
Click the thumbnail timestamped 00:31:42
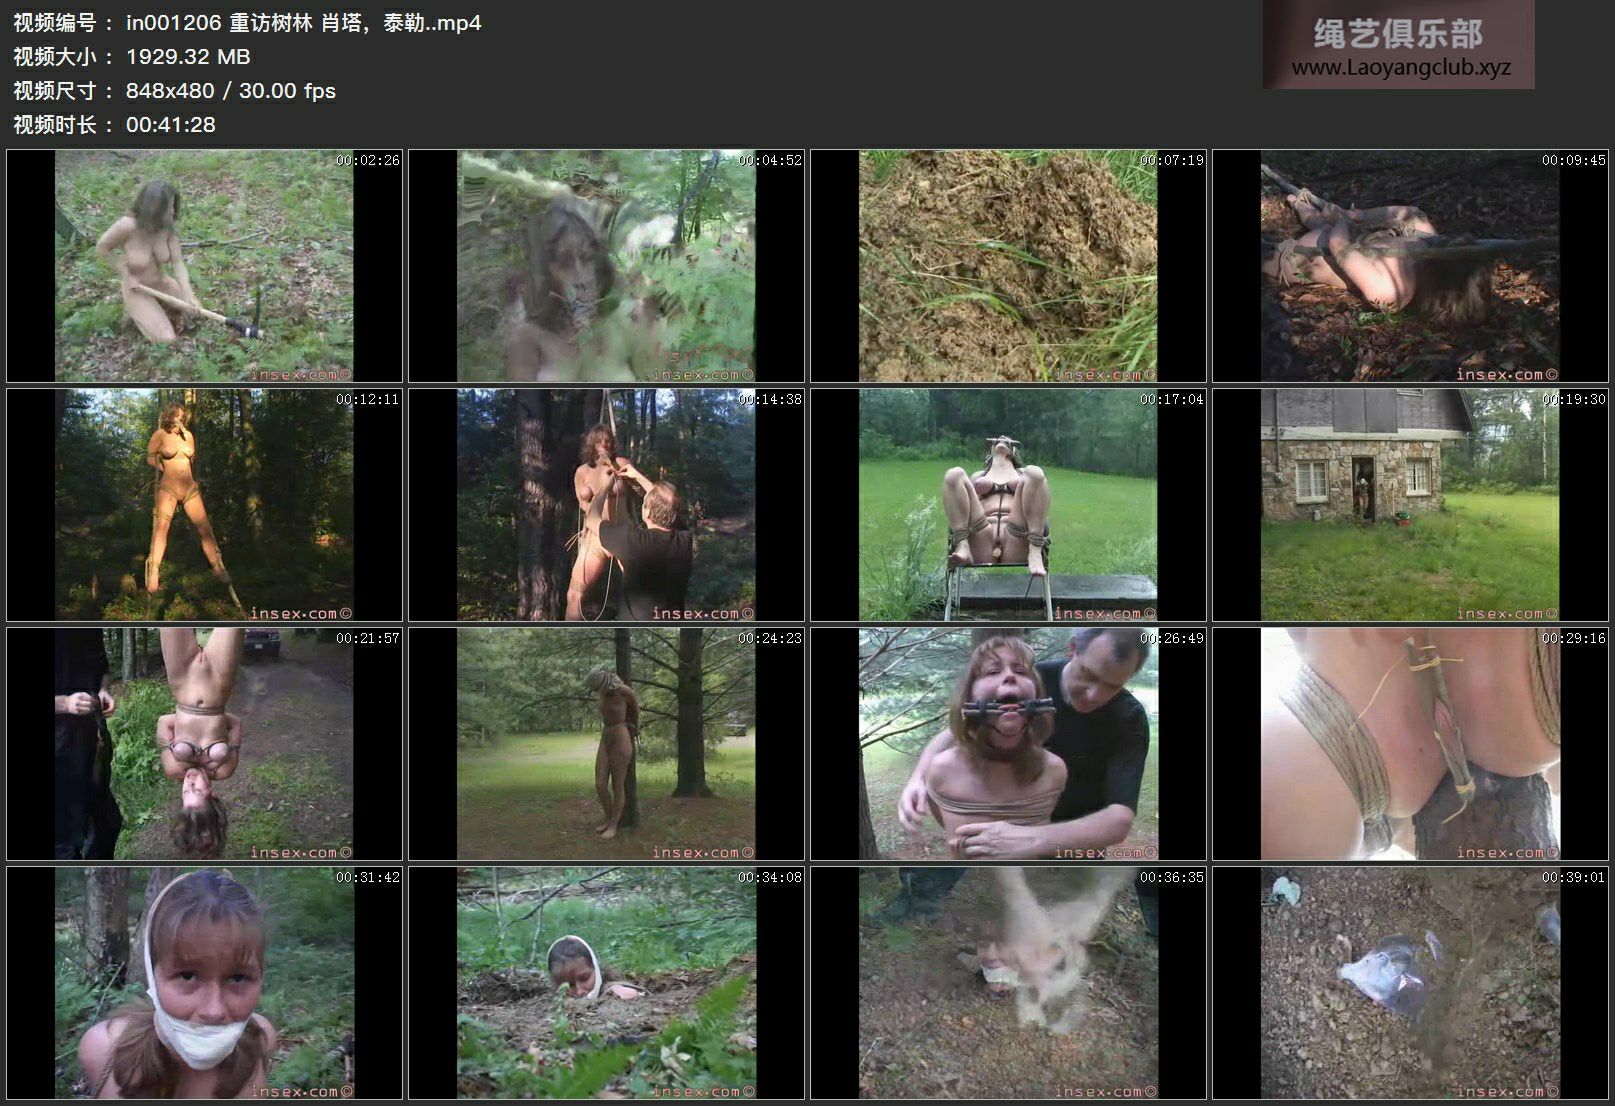204,983
